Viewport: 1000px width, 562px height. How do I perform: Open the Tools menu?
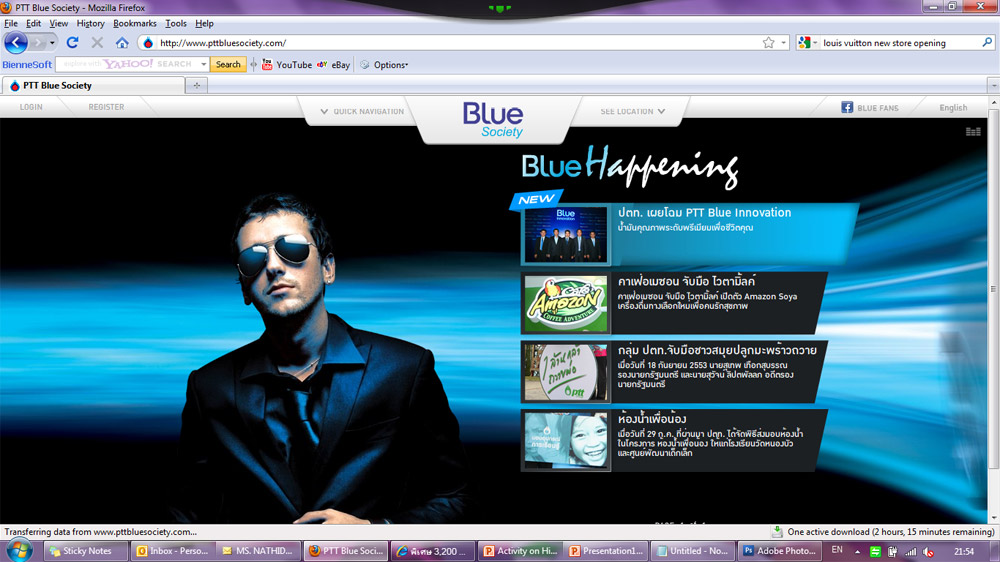[176, 24]
